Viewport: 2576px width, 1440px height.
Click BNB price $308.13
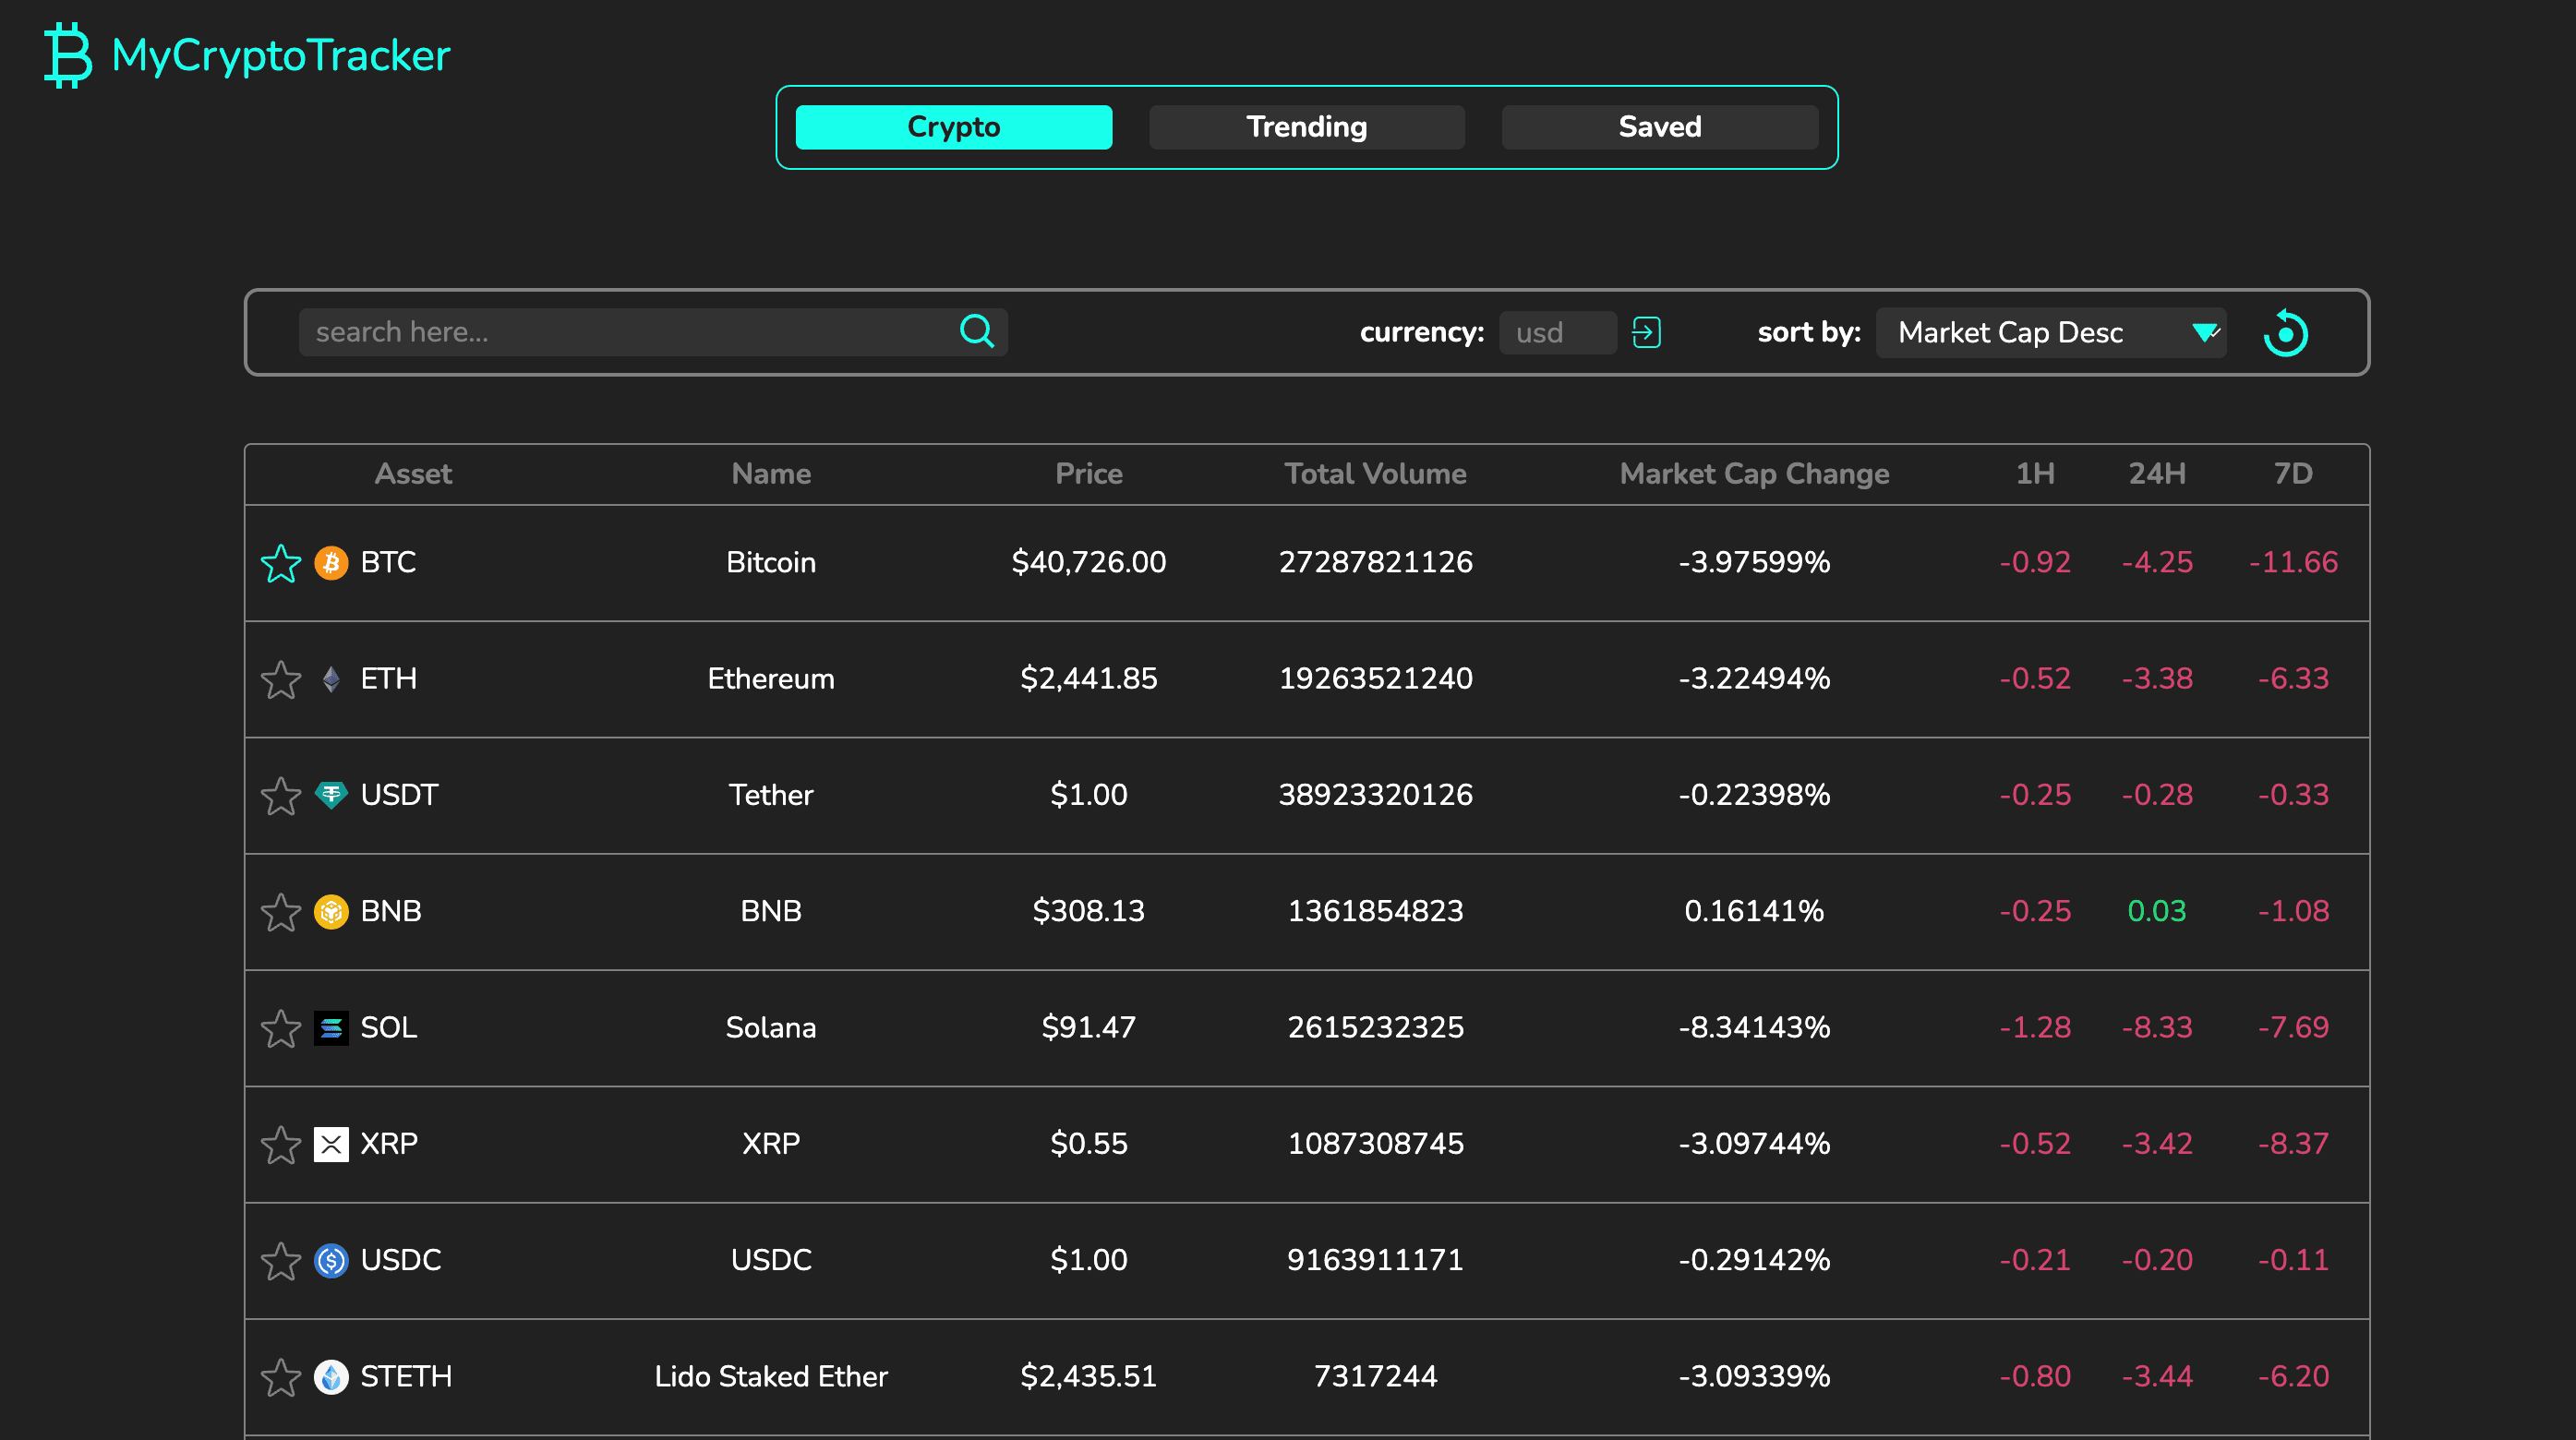[x=1089, y=911]
